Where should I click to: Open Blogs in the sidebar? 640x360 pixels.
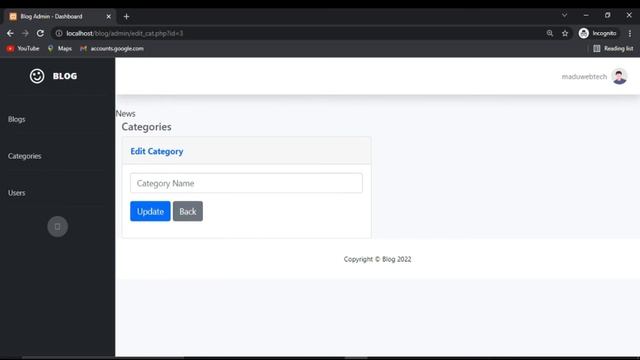(17, 119)
